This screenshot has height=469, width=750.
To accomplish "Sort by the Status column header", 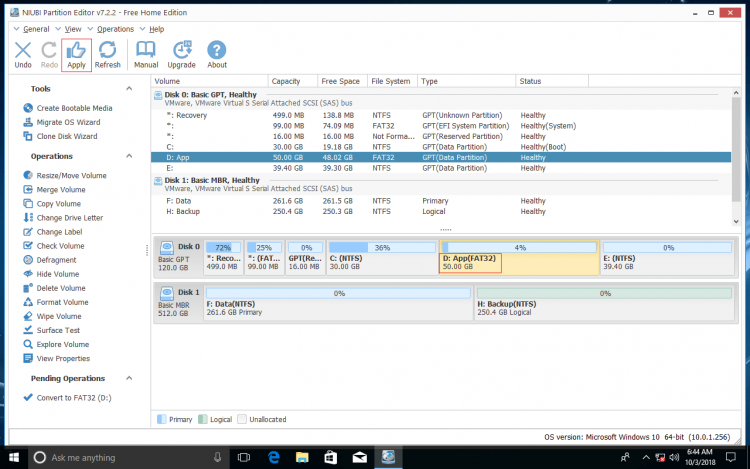I will 552,81.
